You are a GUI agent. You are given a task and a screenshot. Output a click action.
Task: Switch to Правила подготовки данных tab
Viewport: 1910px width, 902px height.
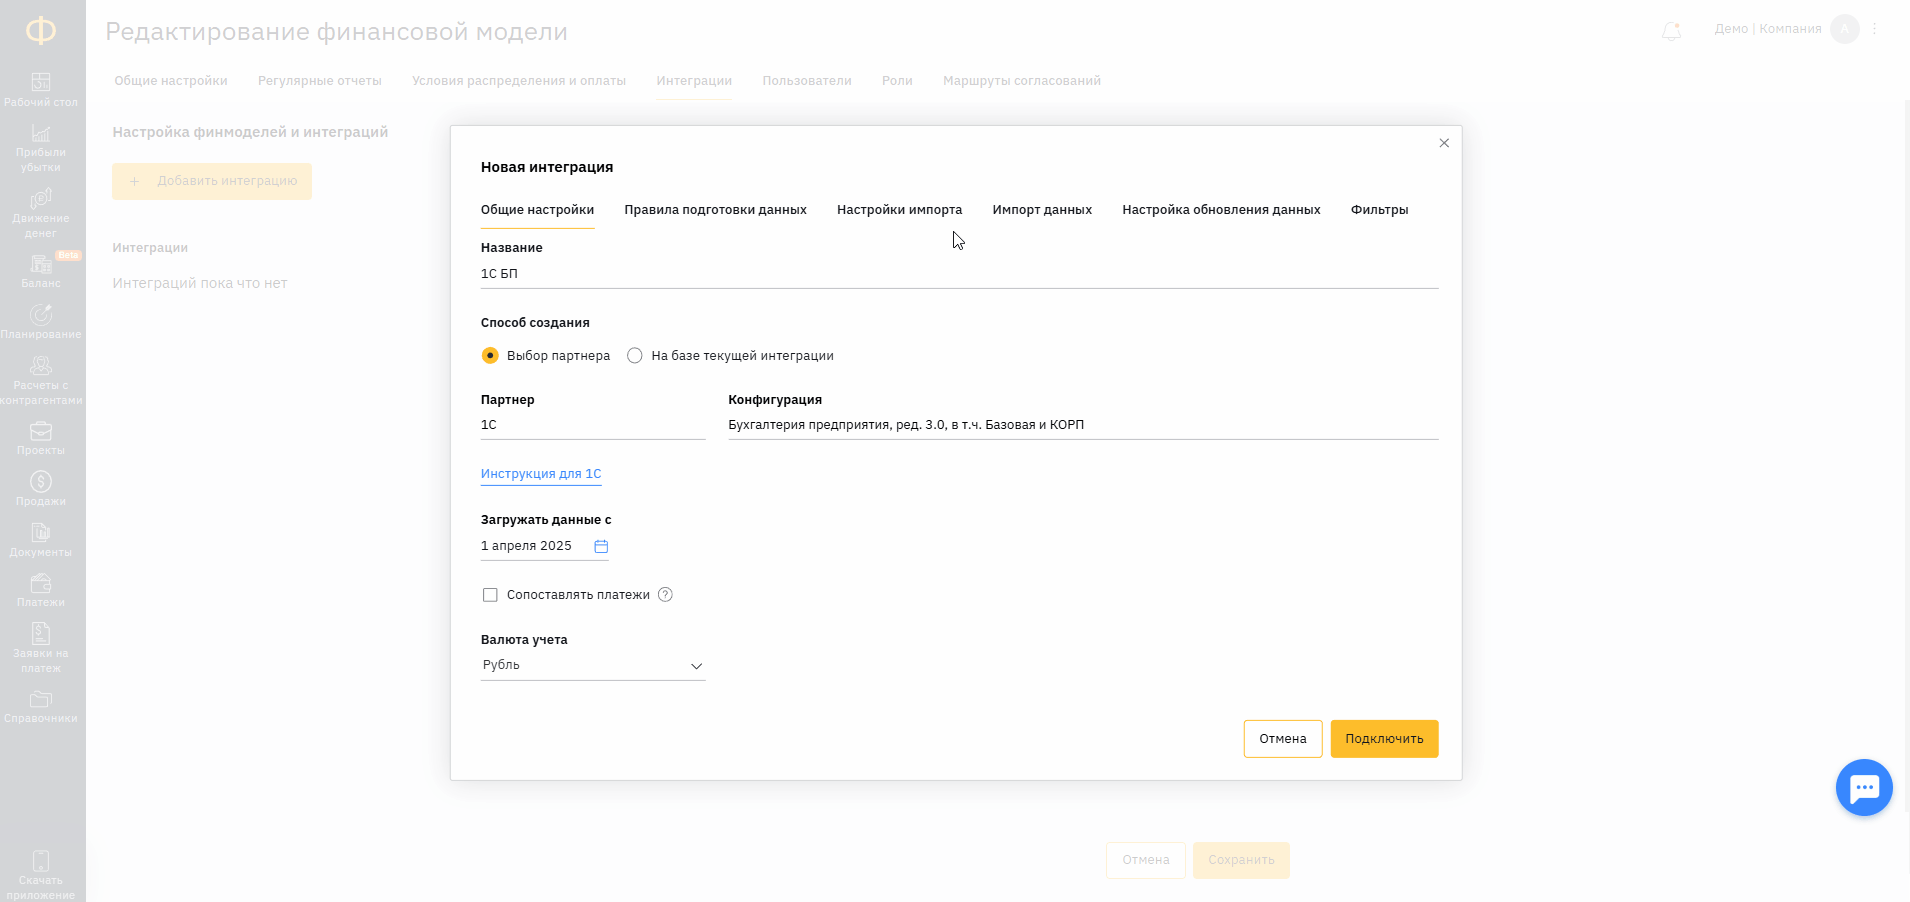pyautogui.click(x=715, y=210)
